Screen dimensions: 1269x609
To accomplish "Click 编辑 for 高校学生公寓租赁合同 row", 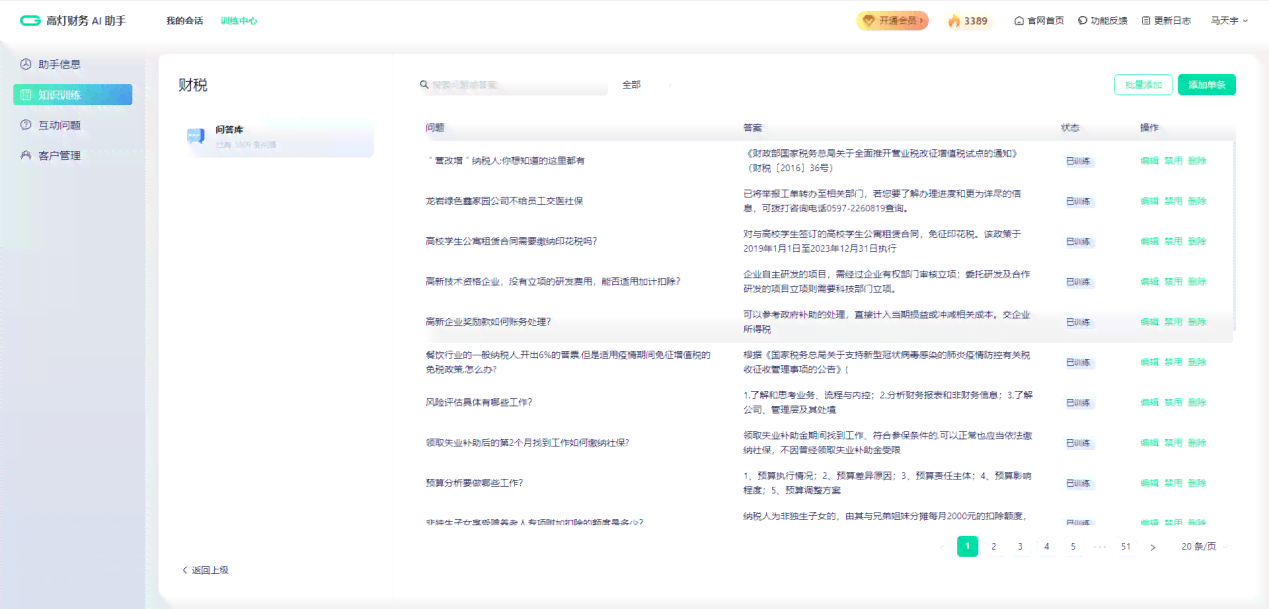I will click(x=1149, y=241).
